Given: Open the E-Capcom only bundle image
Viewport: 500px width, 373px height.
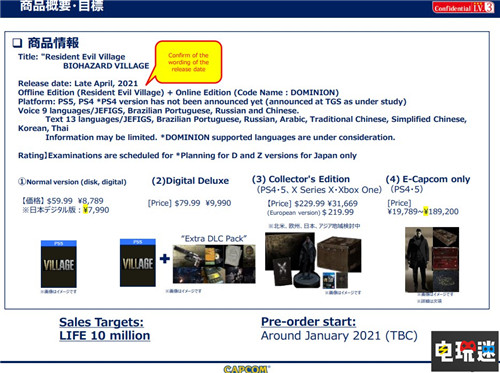Looking at the screenshot, I should [x=432, y=259].
